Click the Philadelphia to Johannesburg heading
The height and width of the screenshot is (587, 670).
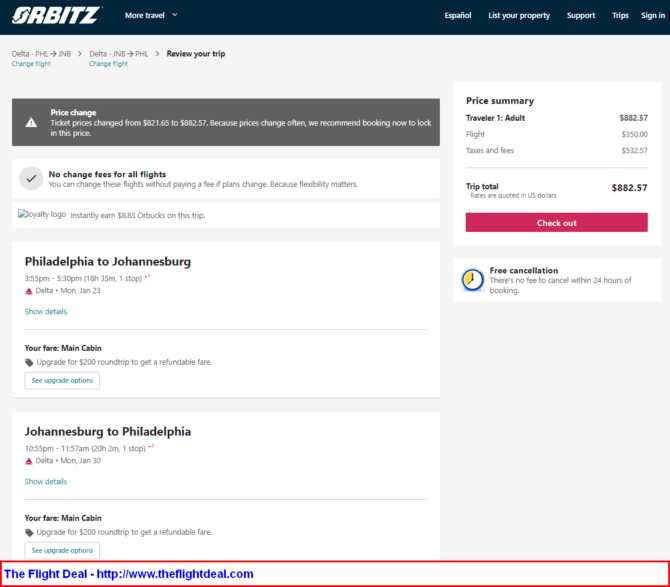[x=108, y=261]
